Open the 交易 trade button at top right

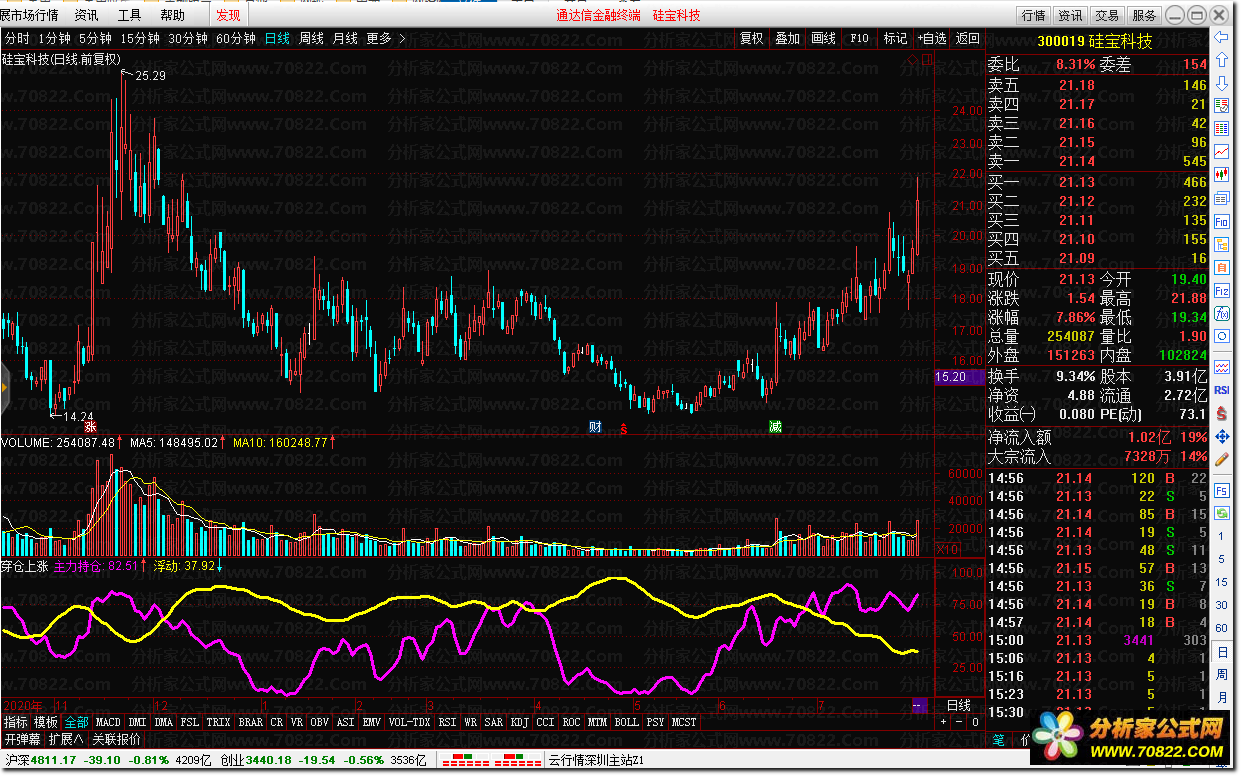pyautogui.click(x=1106, y=15)
